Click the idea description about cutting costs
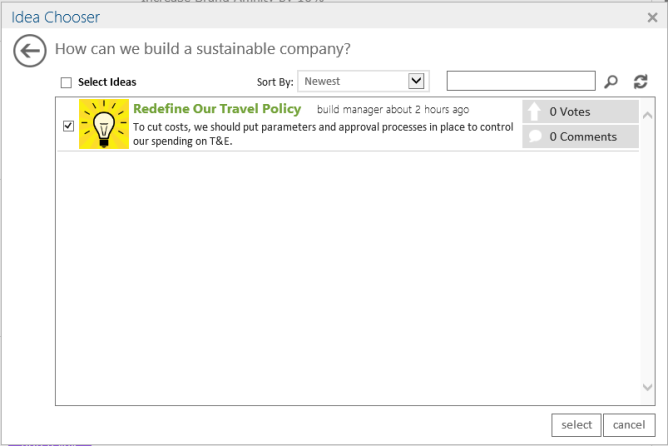Image resolution: width=668 pixels, height=446 pixels. pyautogui.click(x=323, y=135)
